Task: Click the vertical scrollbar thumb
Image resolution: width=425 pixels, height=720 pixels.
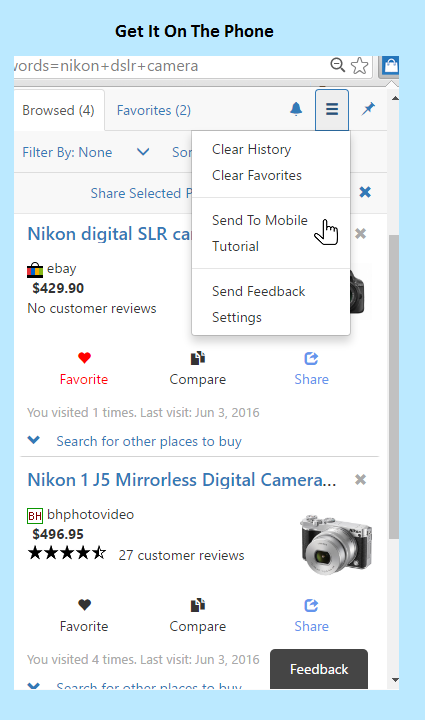Action: pyautogui.click(x=394, y=387)
